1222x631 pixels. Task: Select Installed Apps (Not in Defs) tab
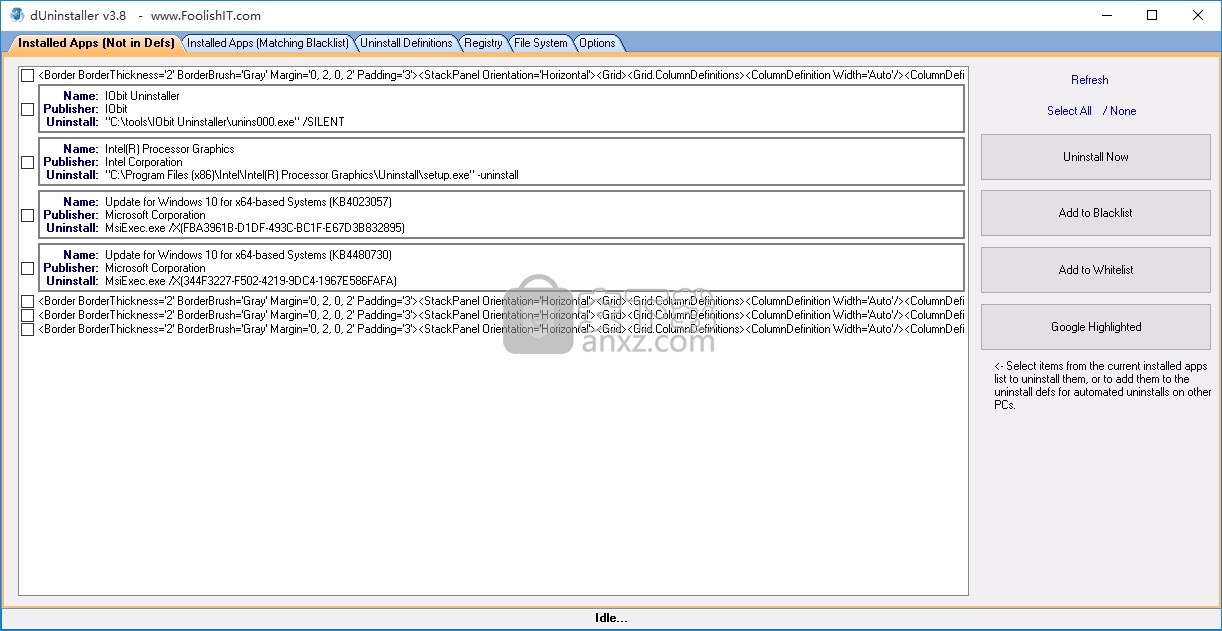click(96, 43)
